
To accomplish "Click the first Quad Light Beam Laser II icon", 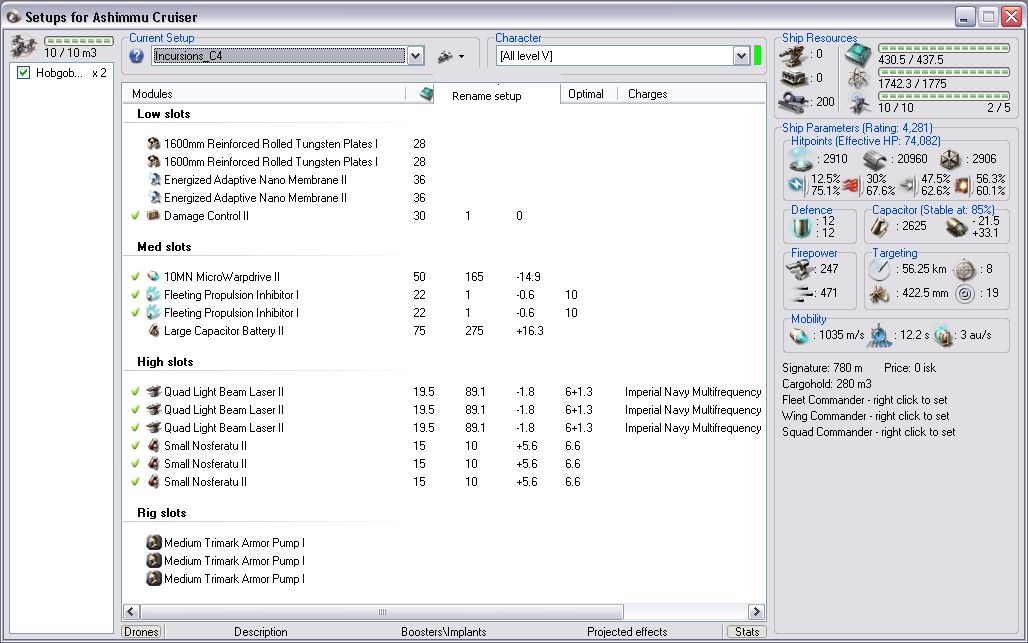I will pyautogui.click(x=153, y=391).
